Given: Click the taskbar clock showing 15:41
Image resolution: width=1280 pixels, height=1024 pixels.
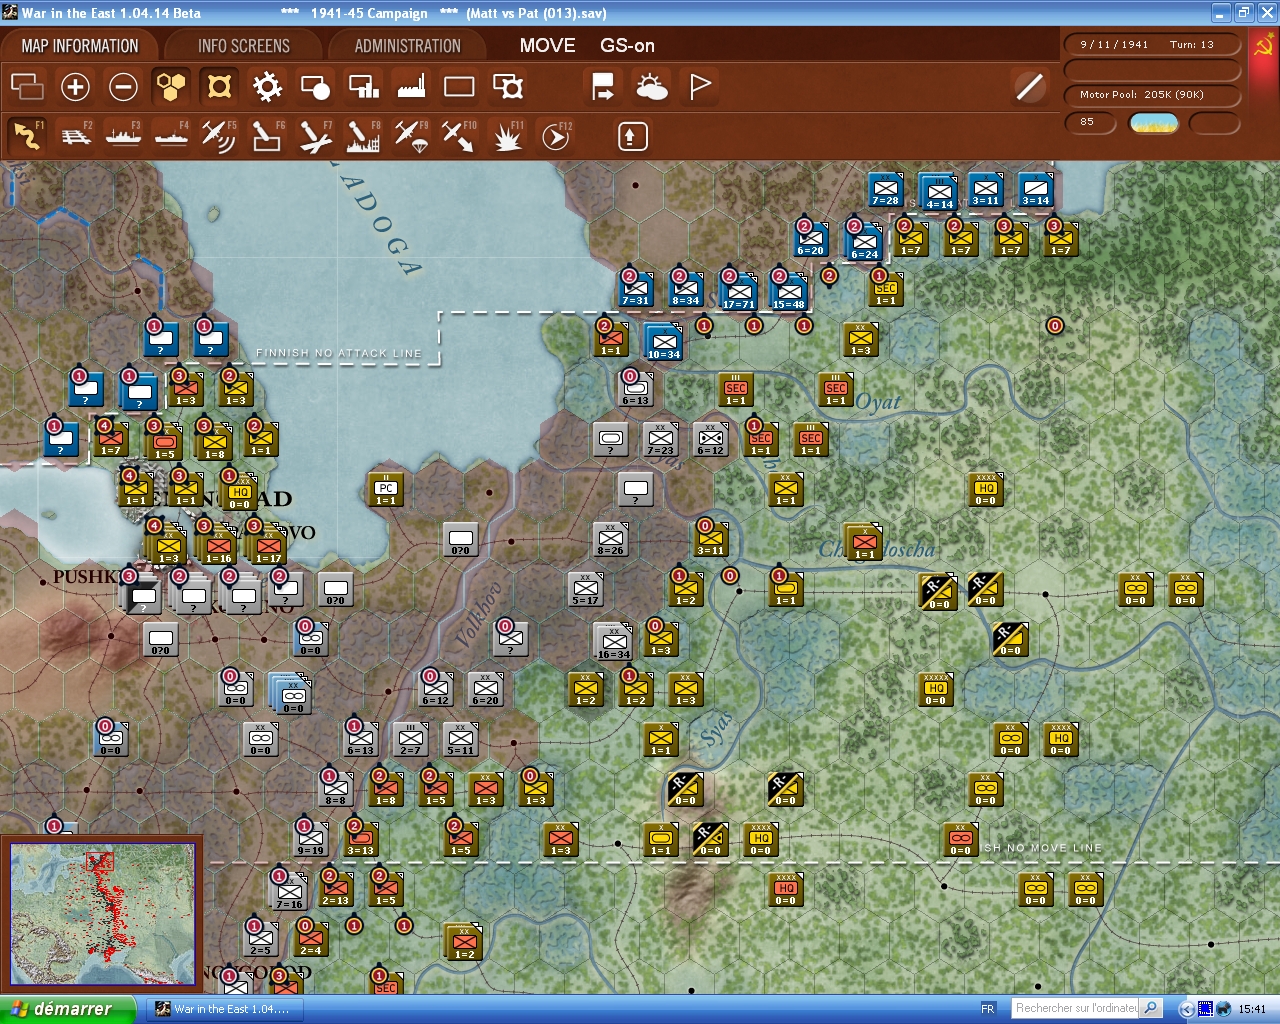Looking at the screenshot, I should click(1252, 1009).
